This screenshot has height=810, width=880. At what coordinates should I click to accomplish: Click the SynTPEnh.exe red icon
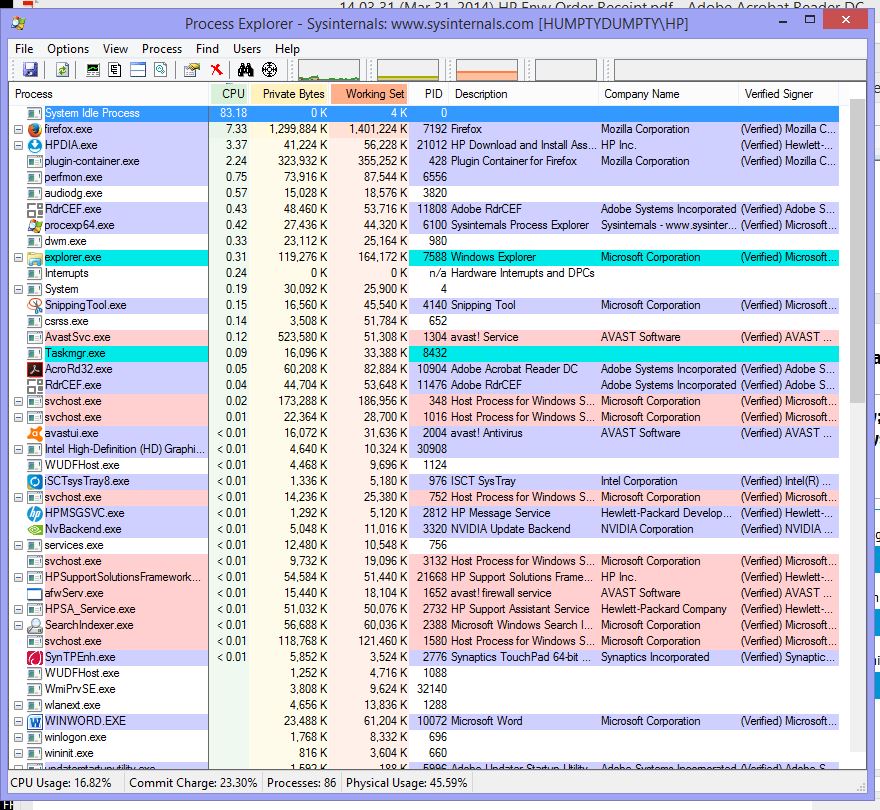tap(35, 657)
